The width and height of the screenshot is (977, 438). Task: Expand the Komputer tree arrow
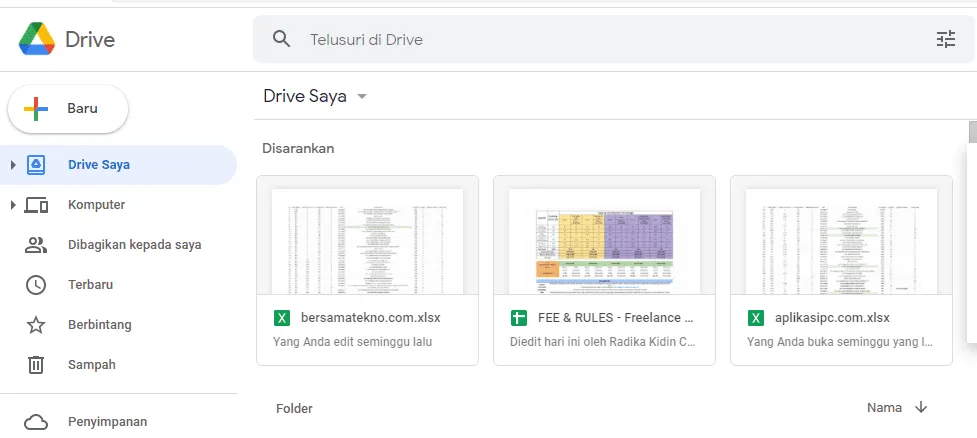pyautogui.click(x=13, y=205)
